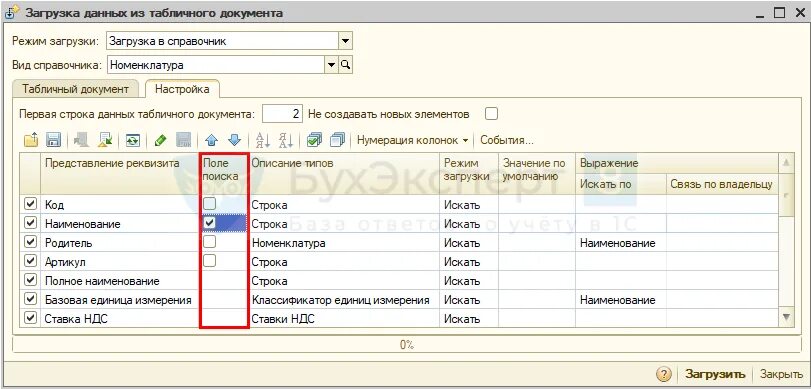Click the save settings floppy icon
This screenshot has height=389, width=811.
coord(54,140)
